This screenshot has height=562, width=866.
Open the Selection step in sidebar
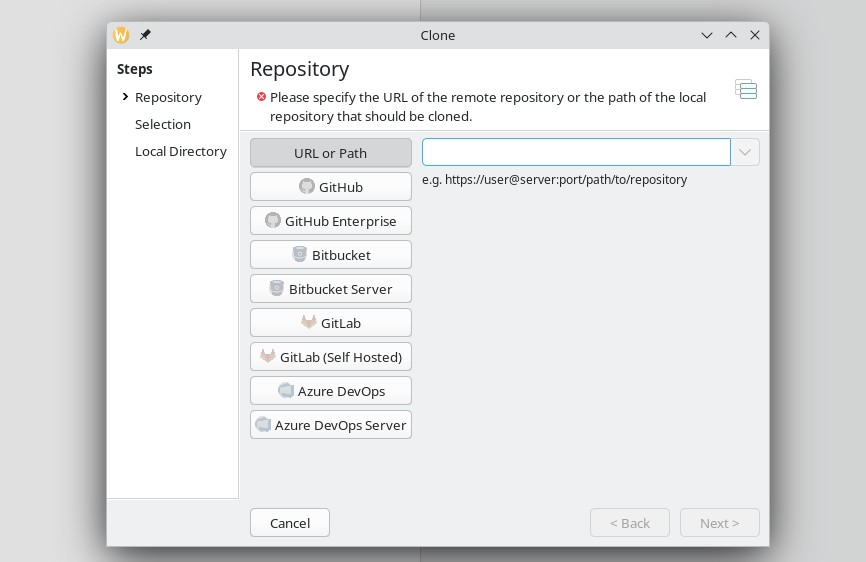[163, 124]
